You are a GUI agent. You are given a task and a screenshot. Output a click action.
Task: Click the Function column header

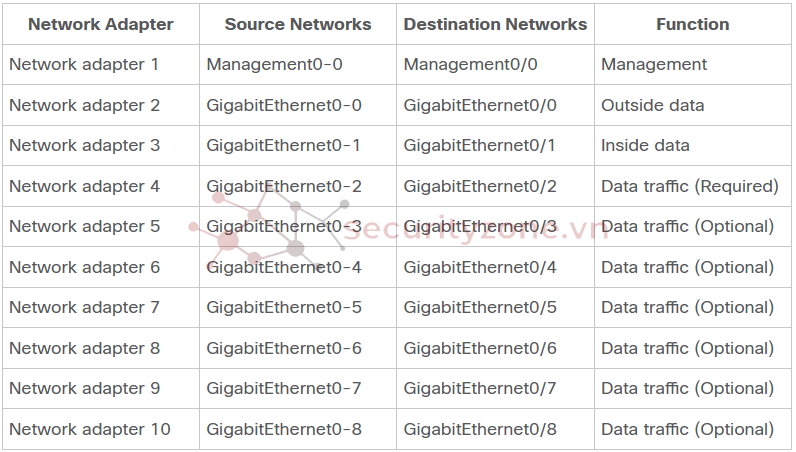[692, 24]
